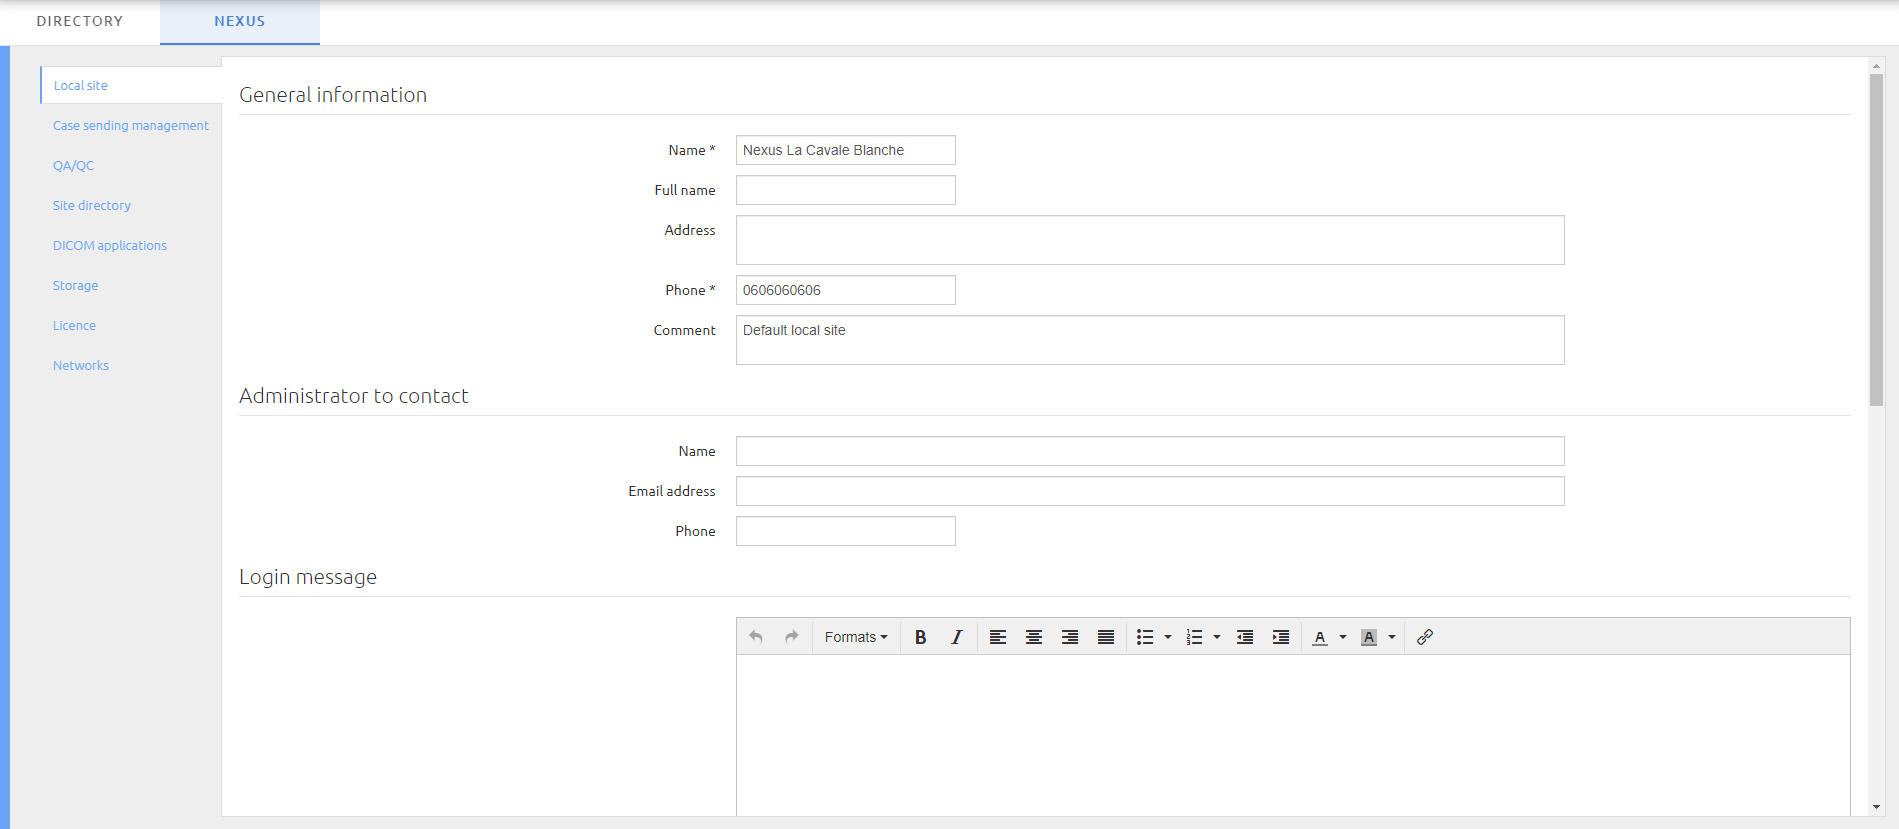Click the site Name field with Nexus La Cavale Blanche
1899x829 pixels.
(x=846, y=150)
